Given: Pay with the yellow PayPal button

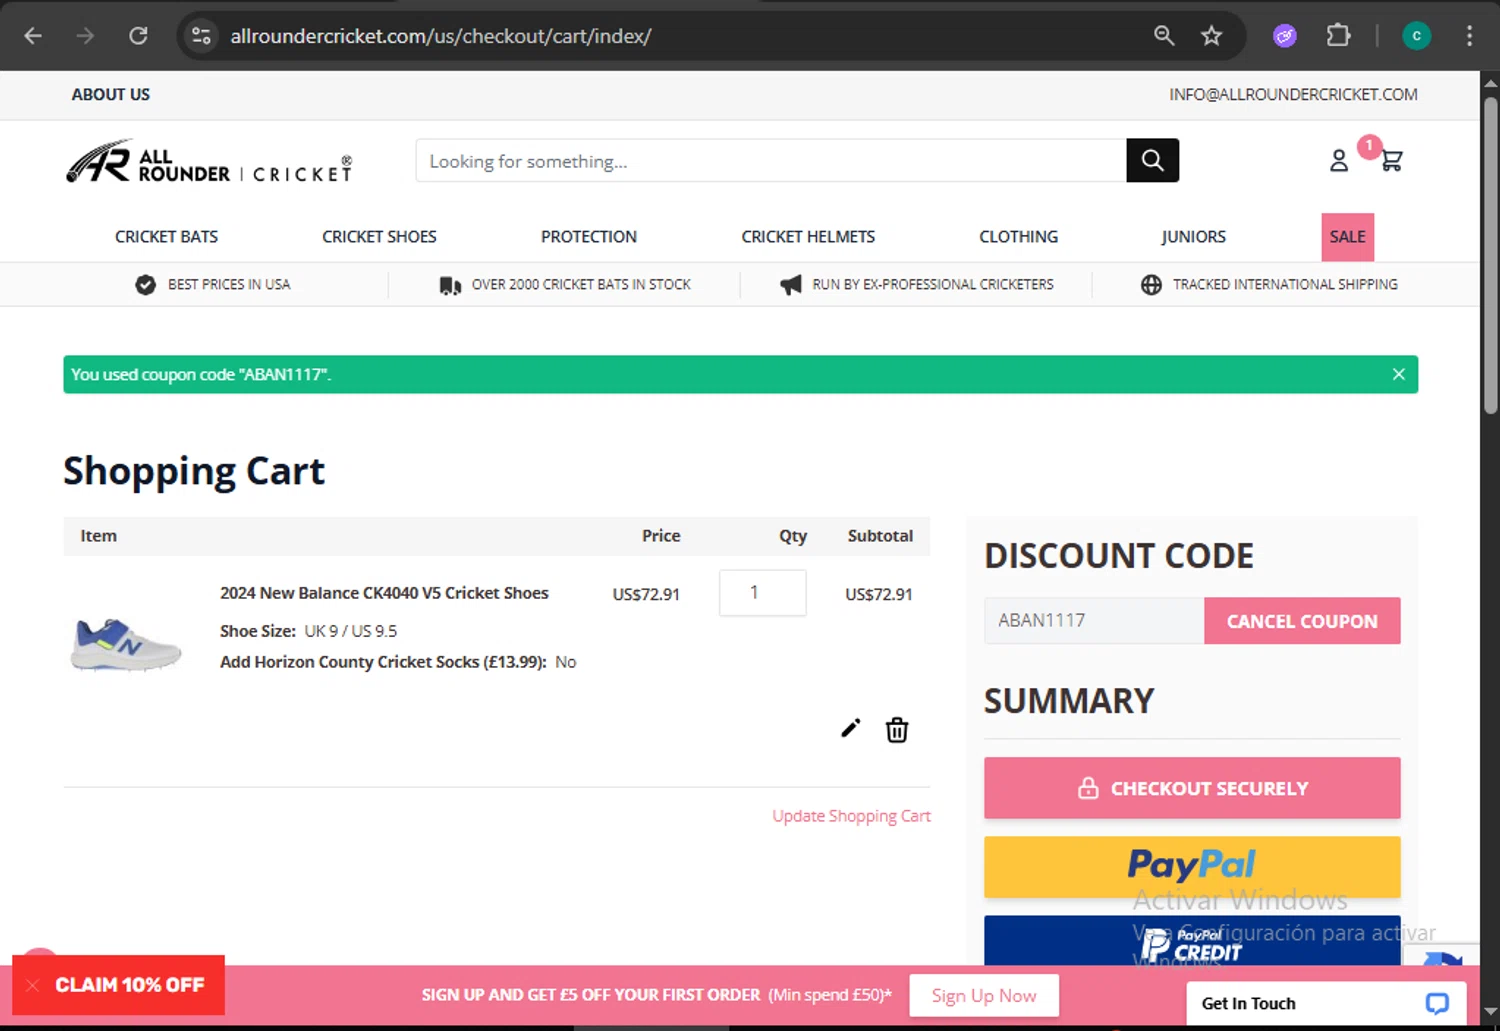Looking at the screenshot, I should pyautogui.click(x=1192, y=867).
